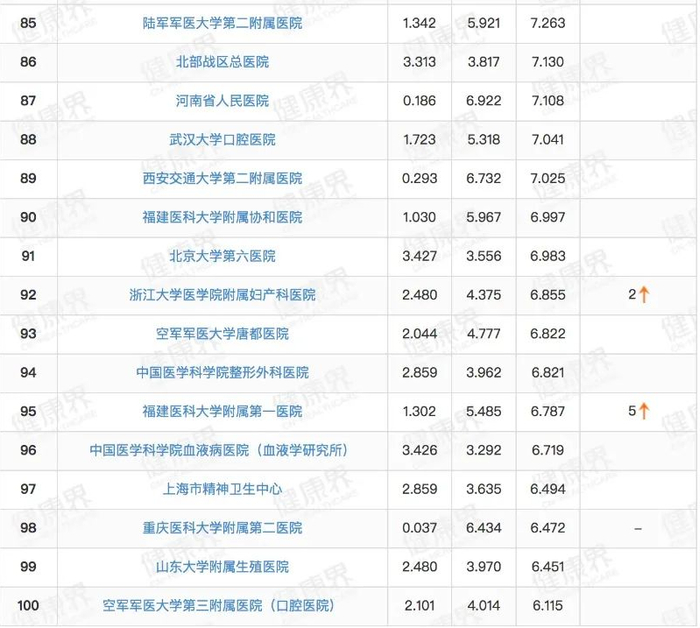The width and height of the screenshot is (700, 628).
Task: Click total score 6.787
Action: click(x=548, y=411)
